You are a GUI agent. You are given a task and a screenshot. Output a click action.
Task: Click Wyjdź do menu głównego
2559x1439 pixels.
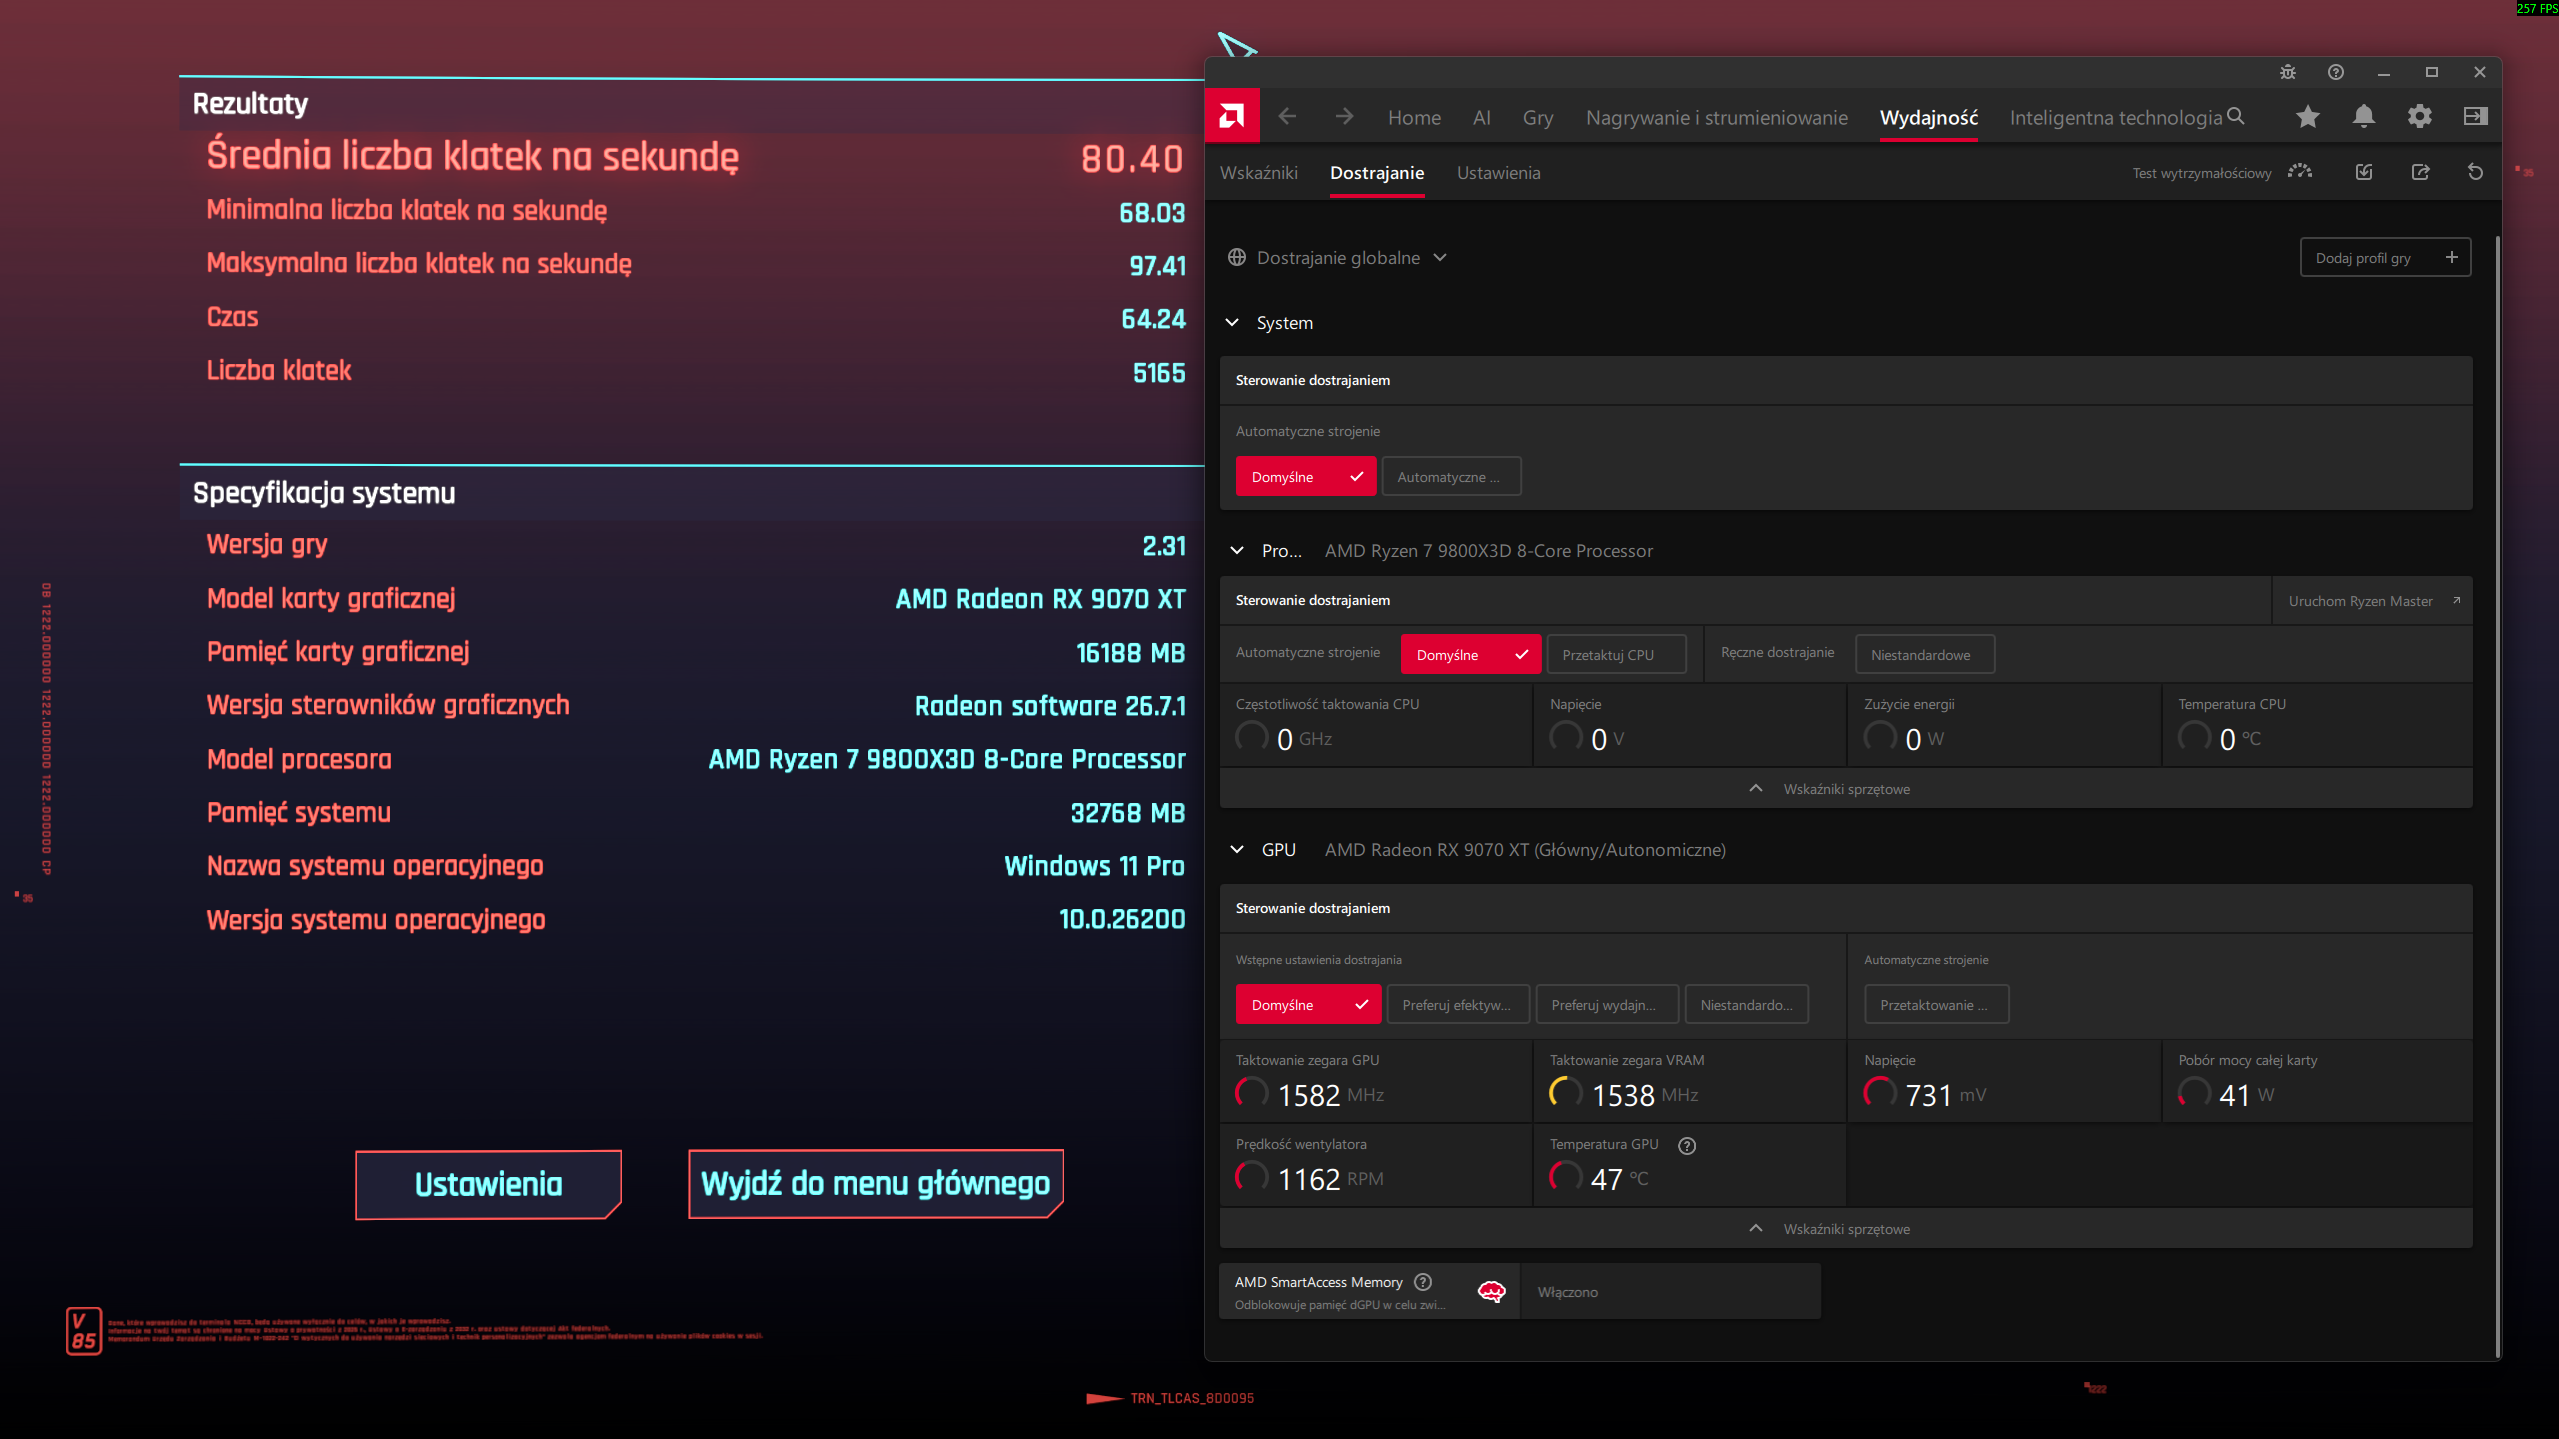875,1184
